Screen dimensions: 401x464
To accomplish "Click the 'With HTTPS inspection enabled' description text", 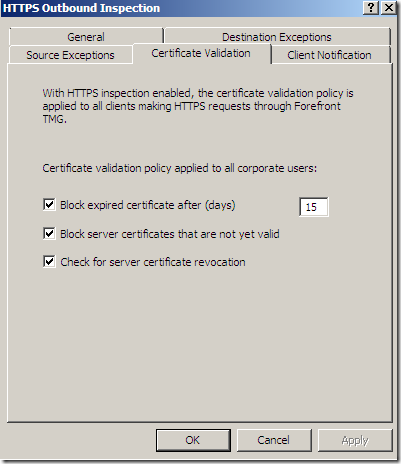I will tap(198, 106).
